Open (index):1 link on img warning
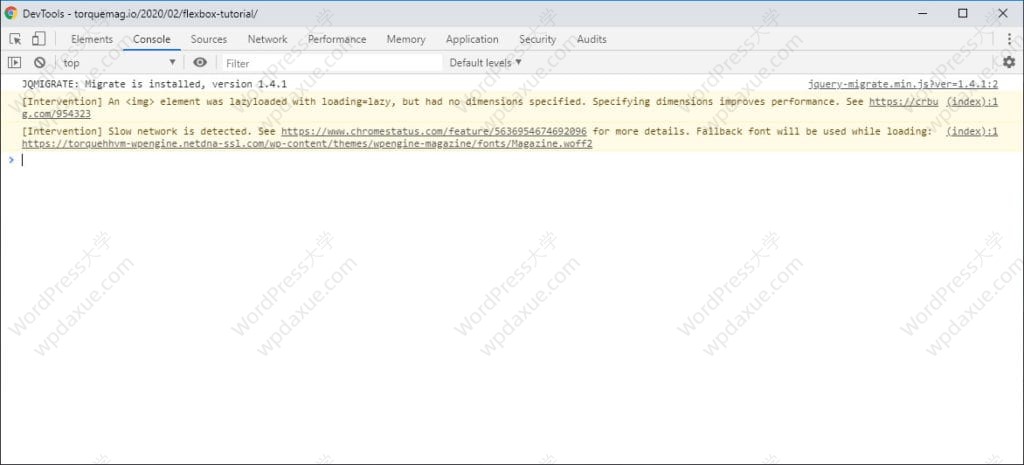The width and height of the screenshot is (1024, 465). tap(972, 102)
